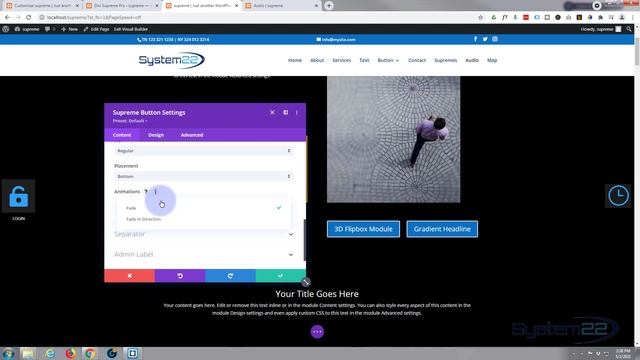Open the About nav link
The width and height of the screenshot is (640, 360).
(x=317, y=60)
